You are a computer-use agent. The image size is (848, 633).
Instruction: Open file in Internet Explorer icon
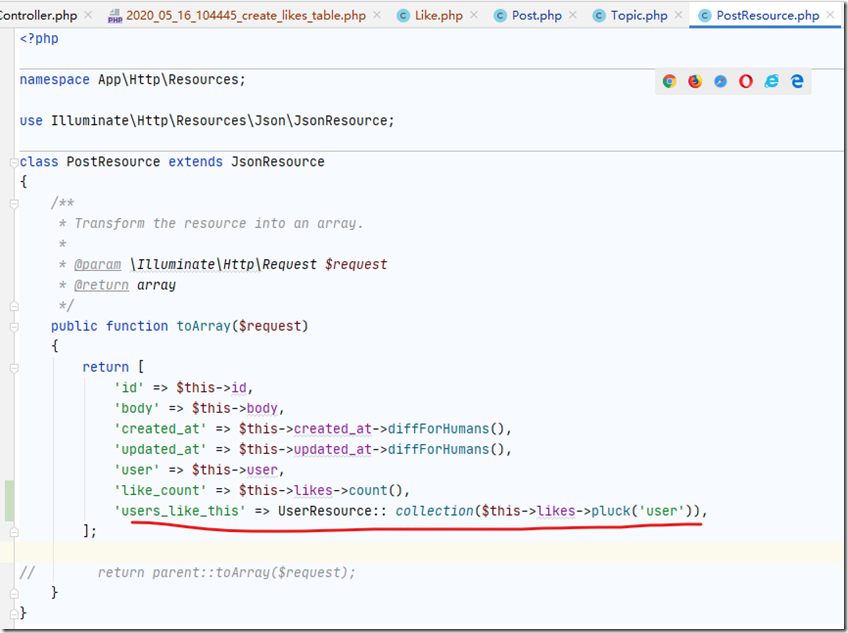tap(771, 81)
